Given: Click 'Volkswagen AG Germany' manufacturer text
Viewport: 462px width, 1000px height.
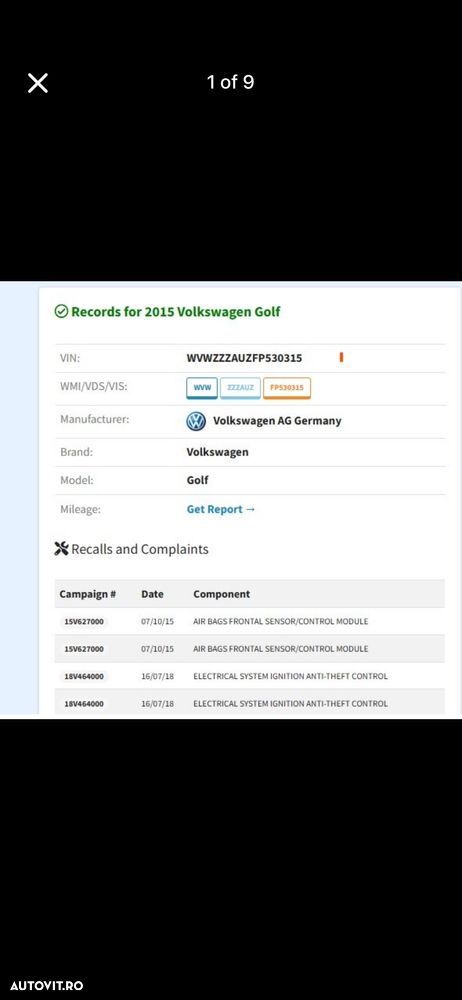Looking at the screenshot, I should pyautogui.click(x=277, y=421).
